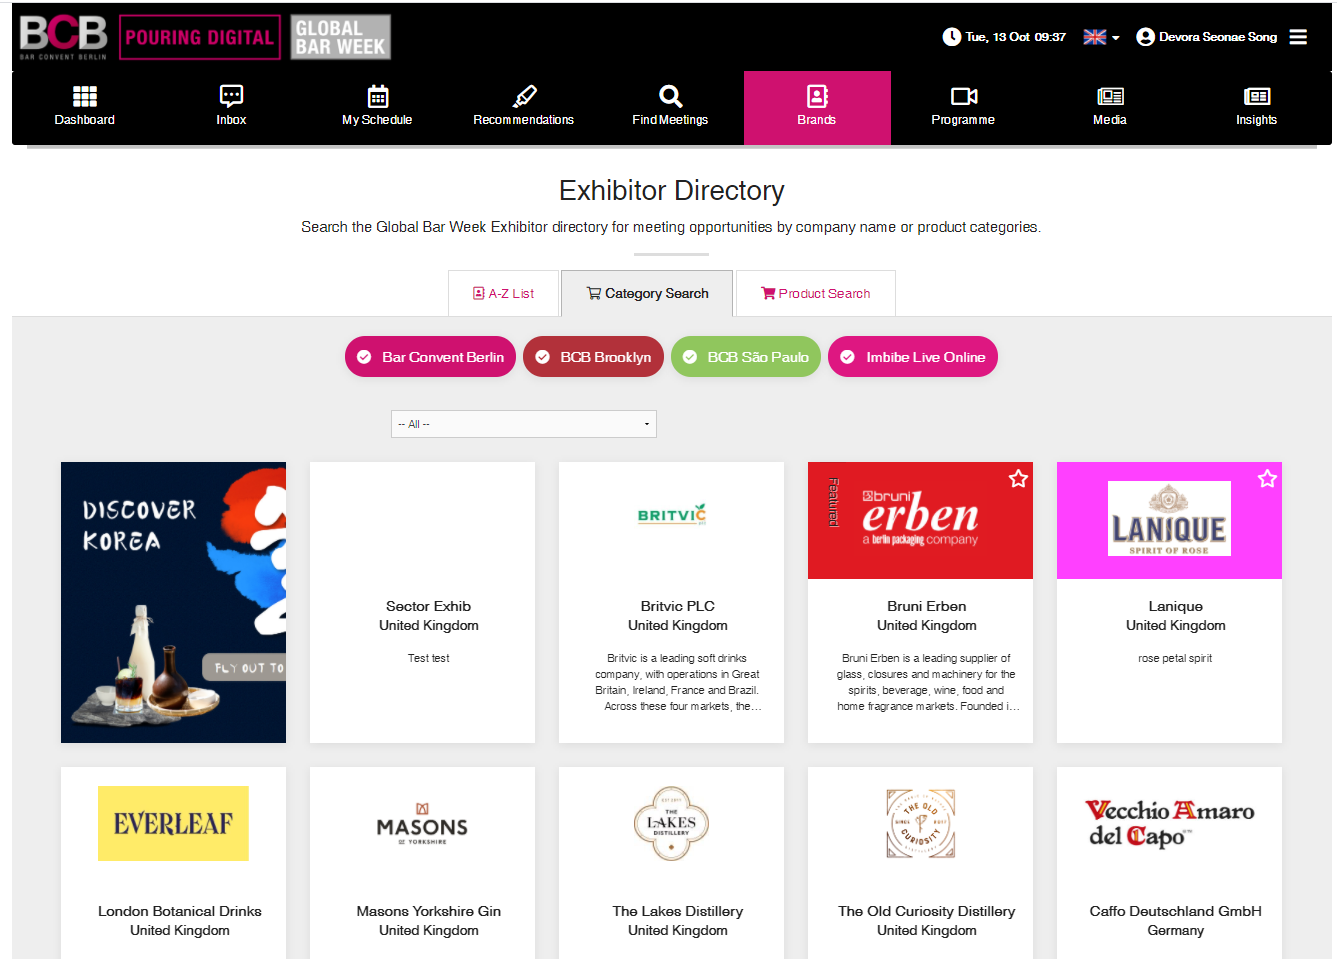Click the Everleaf logo
The height and width of the screenshot is (959, 1337).
173,824
